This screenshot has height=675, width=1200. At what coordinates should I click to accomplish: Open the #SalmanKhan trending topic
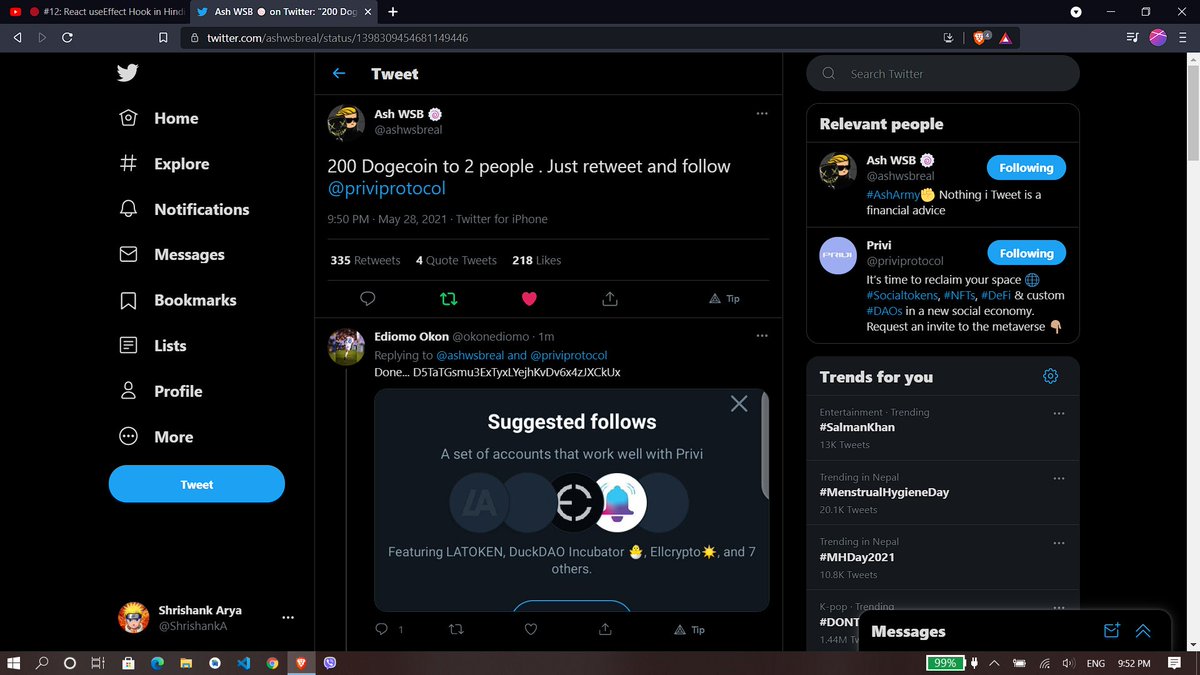857,427
